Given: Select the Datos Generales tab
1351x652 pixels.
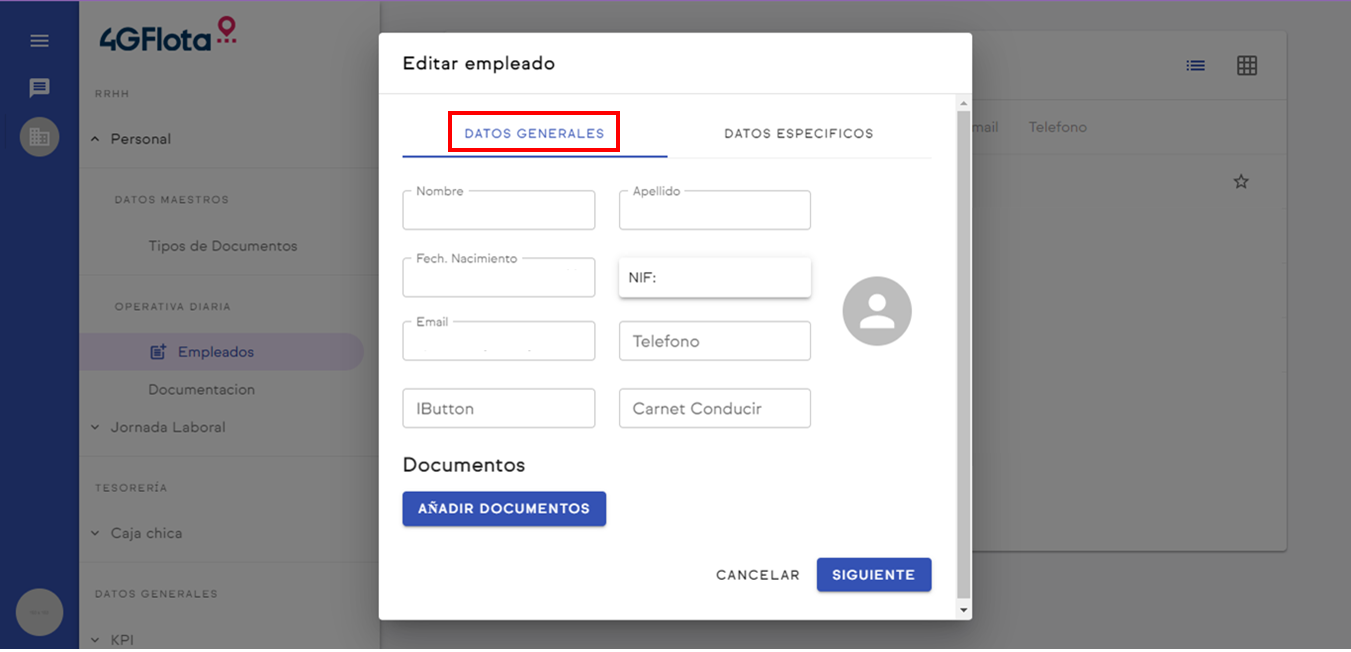Looking at the screenshot, I should pos(534,133).
